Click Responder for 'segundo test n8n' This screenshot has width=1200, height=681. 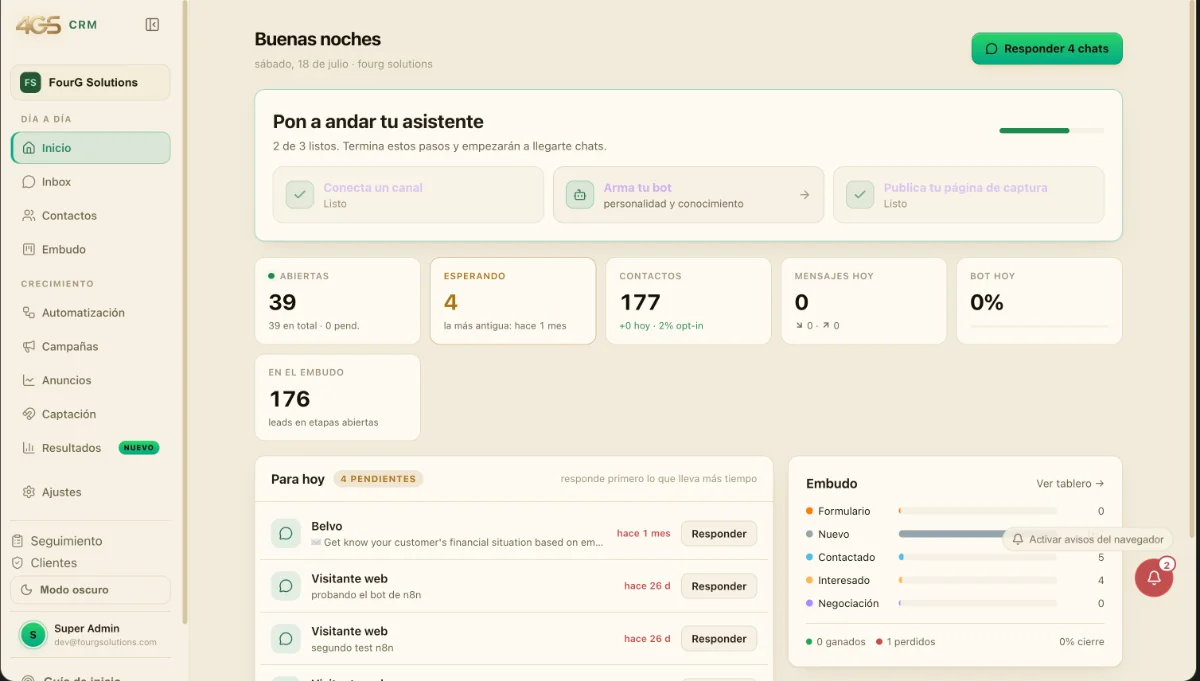point(719,639)
